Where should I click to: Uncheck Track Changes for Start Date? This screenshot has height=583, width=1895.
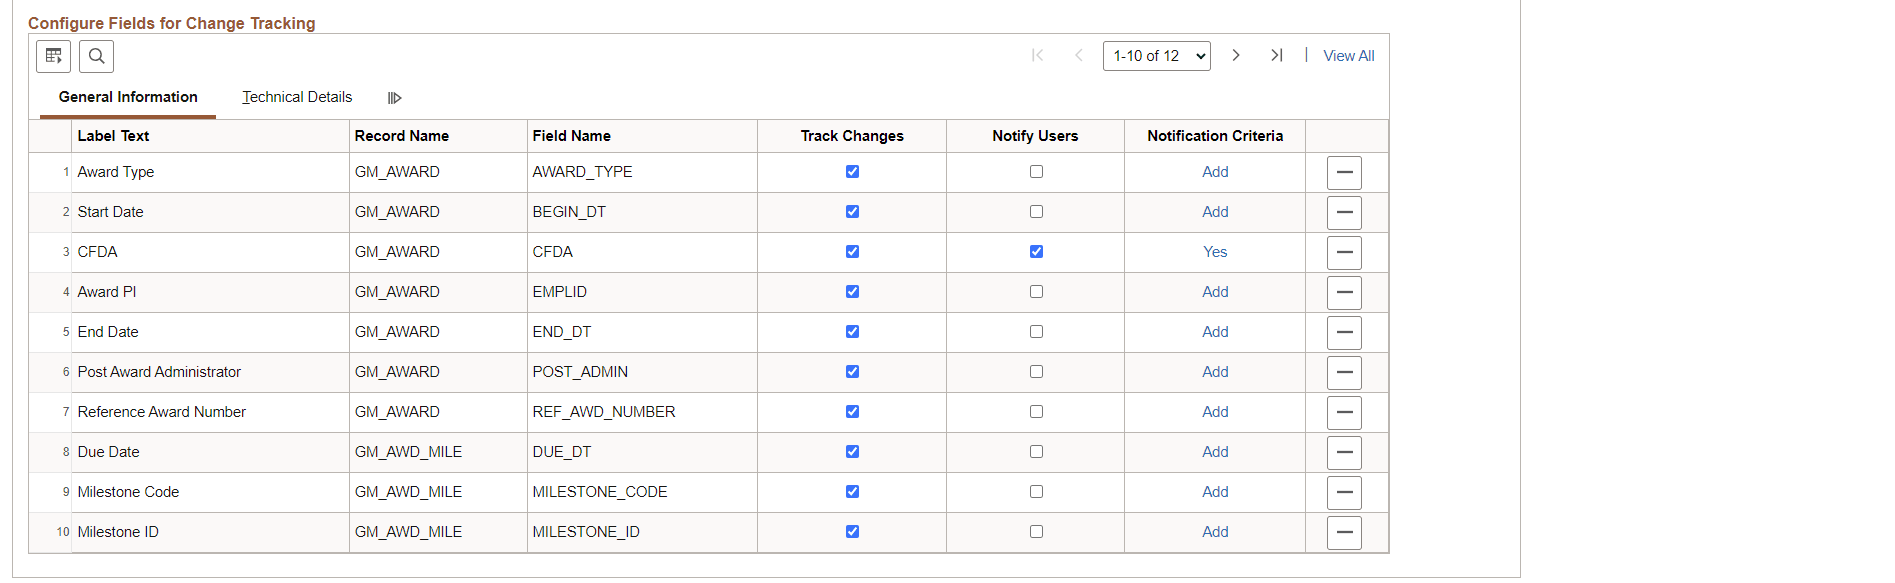pos(852,212)
